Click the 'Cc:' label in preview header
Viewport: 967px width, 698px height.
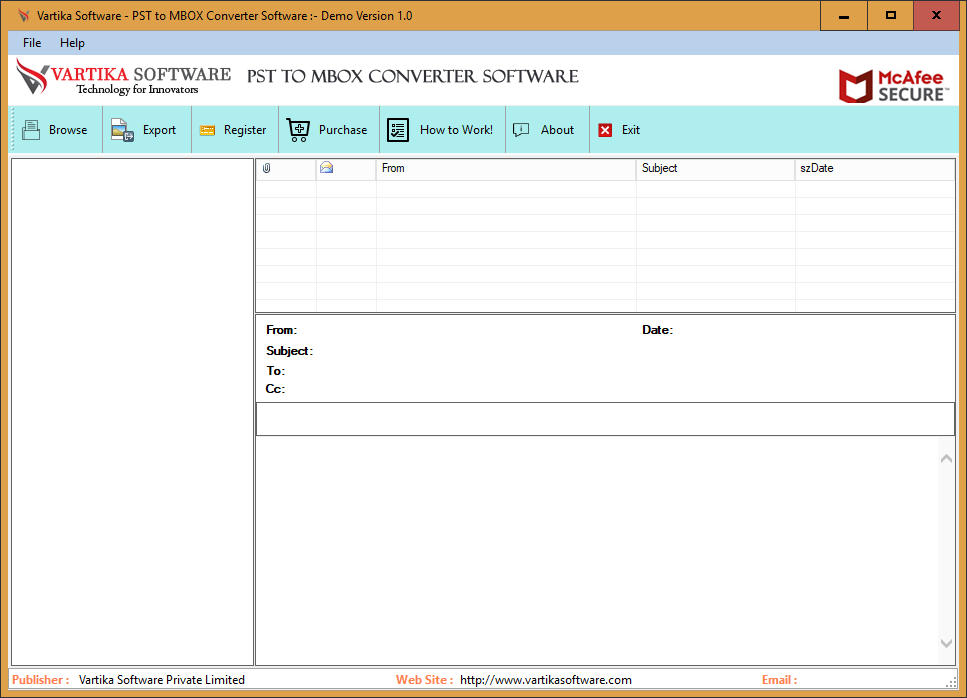[x=275, y=389]
